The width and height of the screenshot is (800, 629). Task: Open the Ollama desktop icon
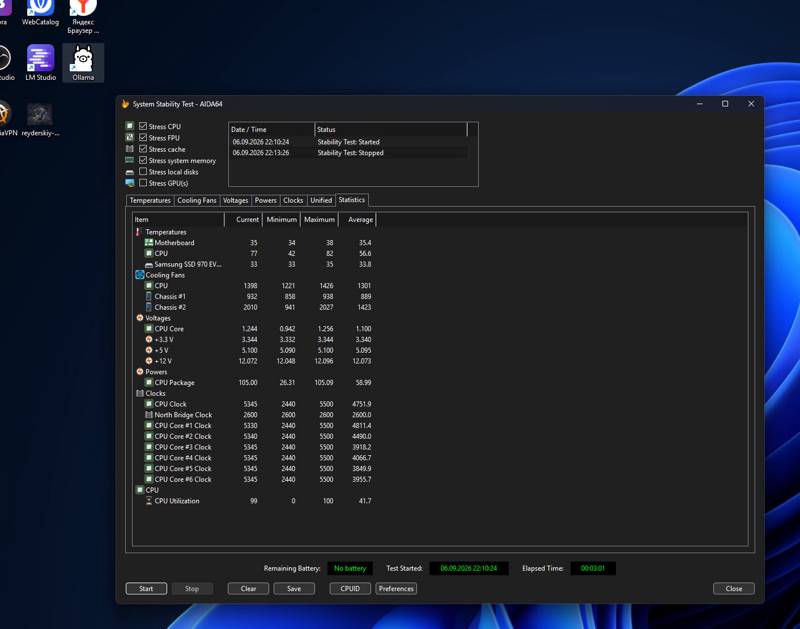[83, 62]
